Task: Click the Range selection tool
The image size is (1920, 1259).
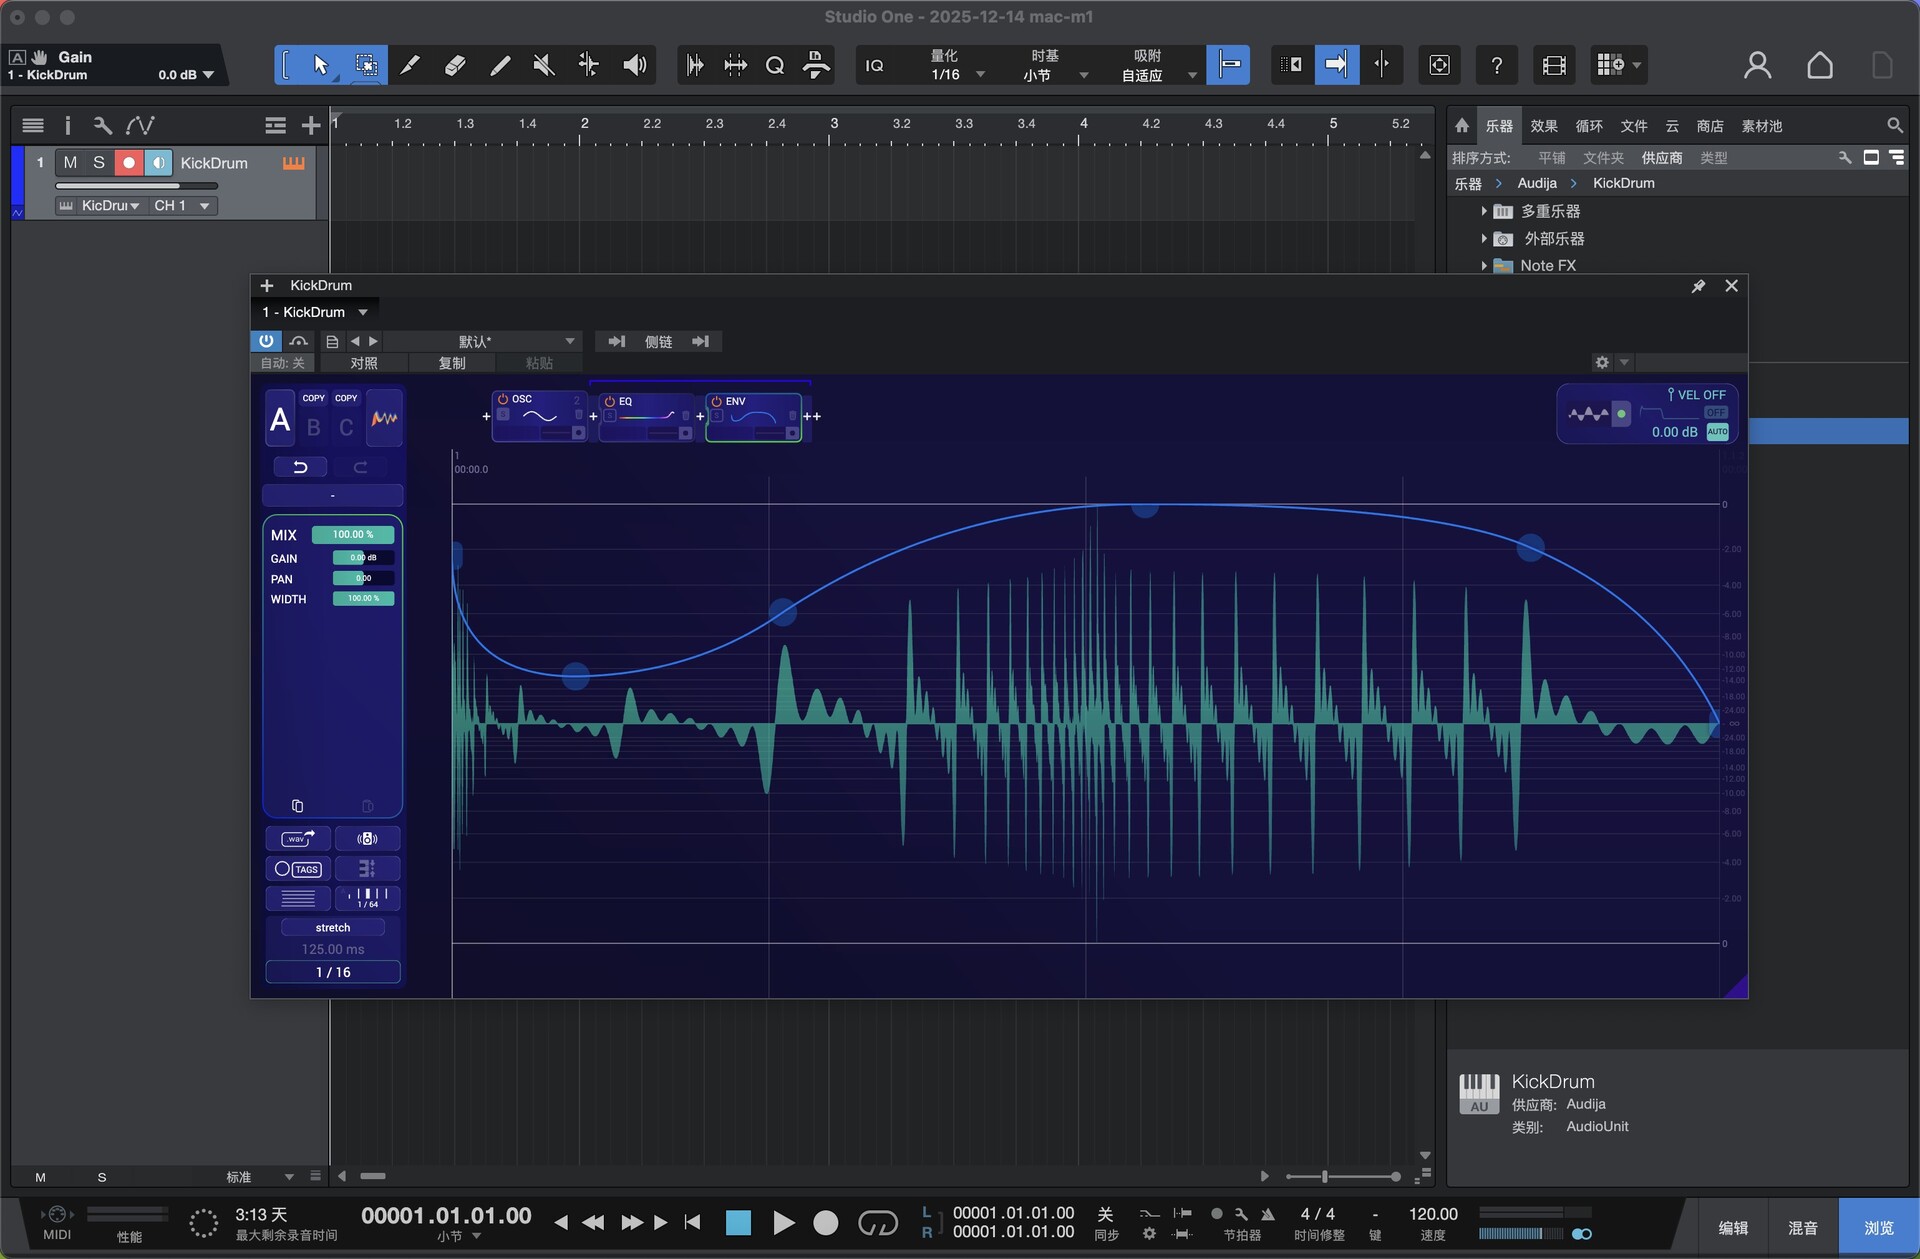Action: 366,66
